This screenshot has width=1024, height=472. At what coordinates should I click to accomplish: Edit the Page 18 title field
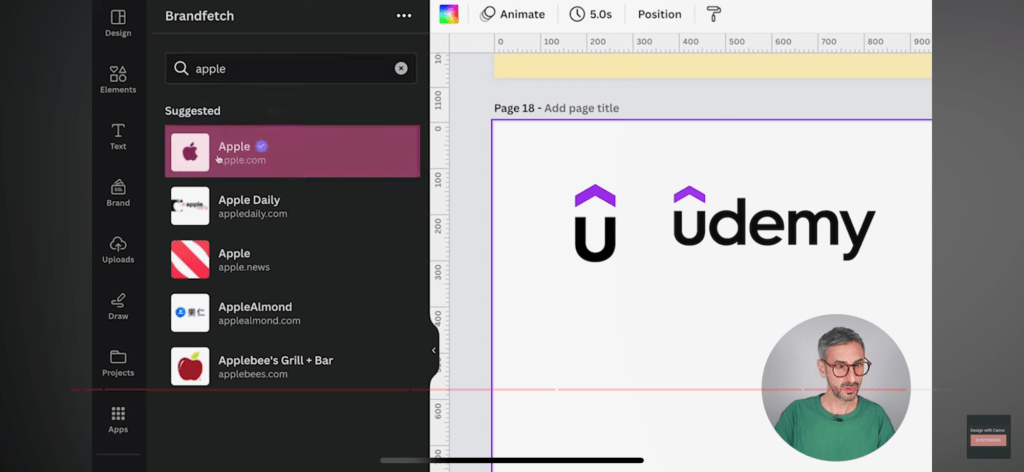pos(581,108)
